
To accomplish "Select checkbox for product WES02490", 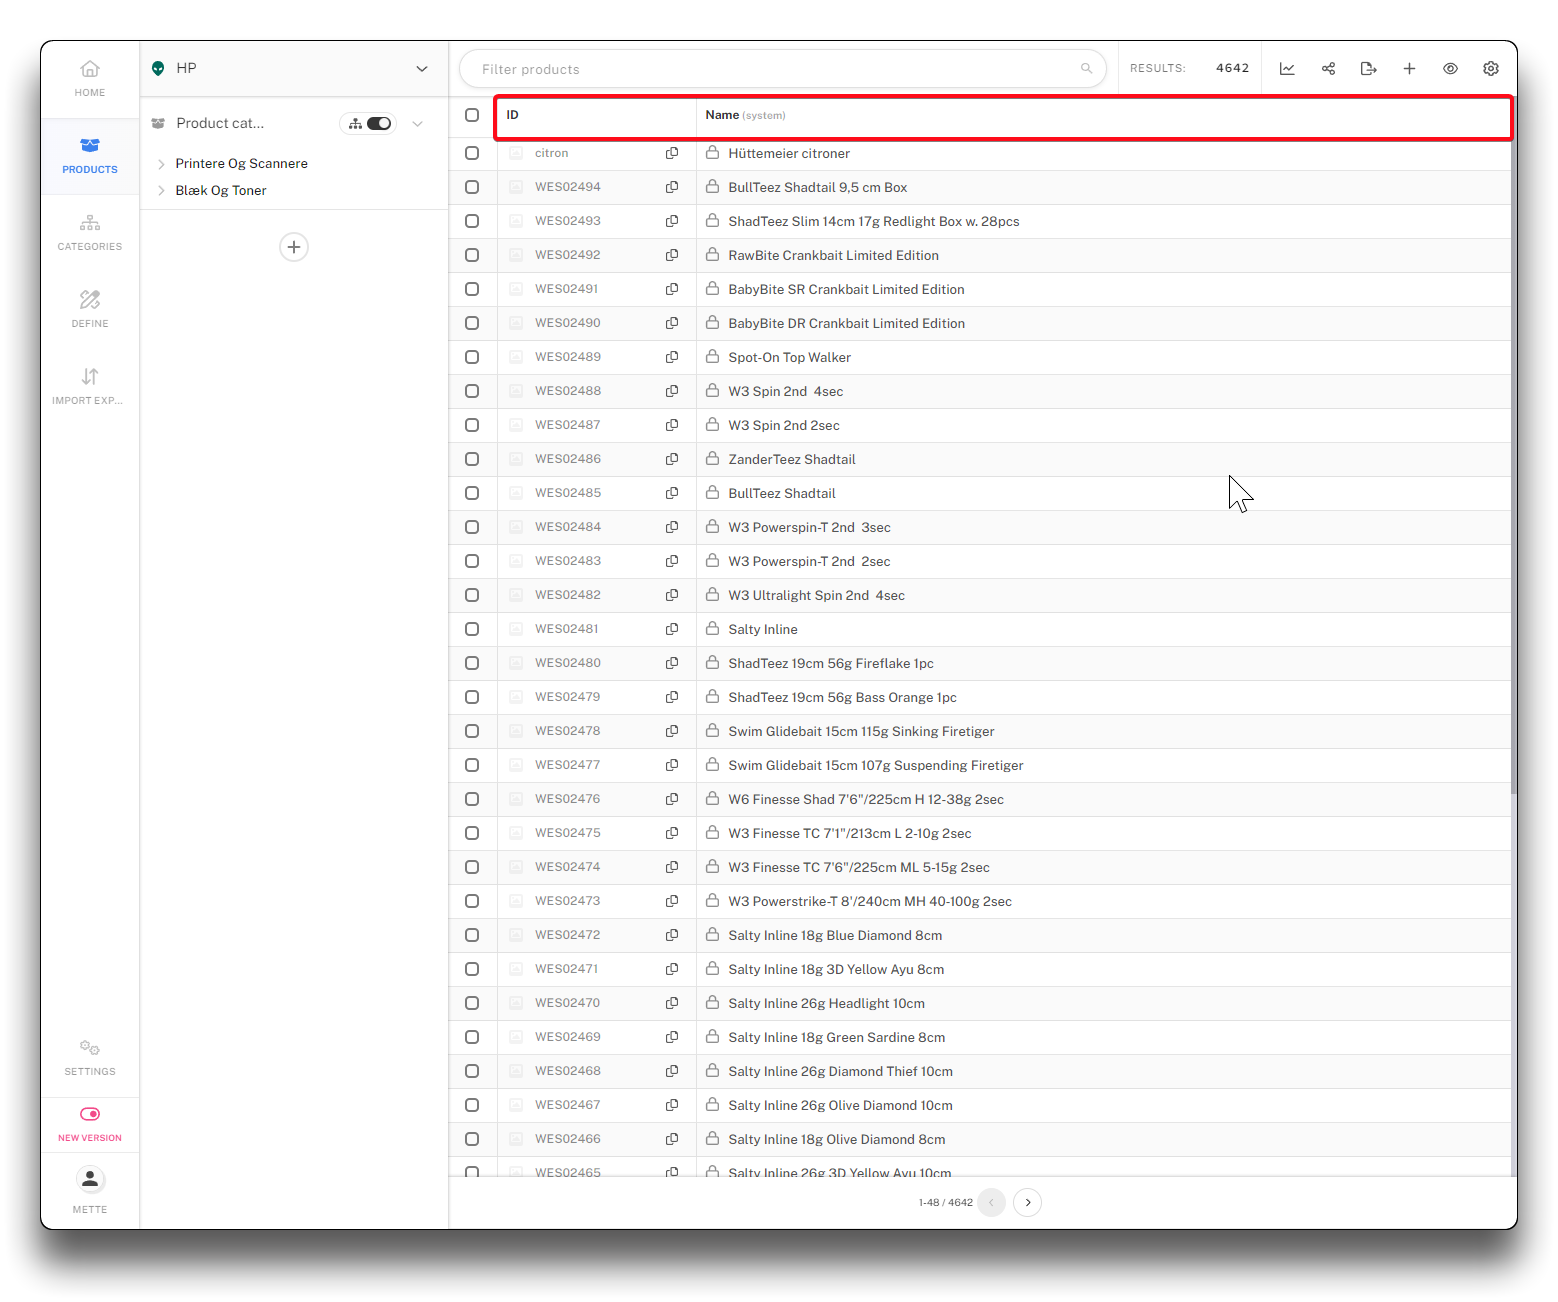I will click(472, 323).
